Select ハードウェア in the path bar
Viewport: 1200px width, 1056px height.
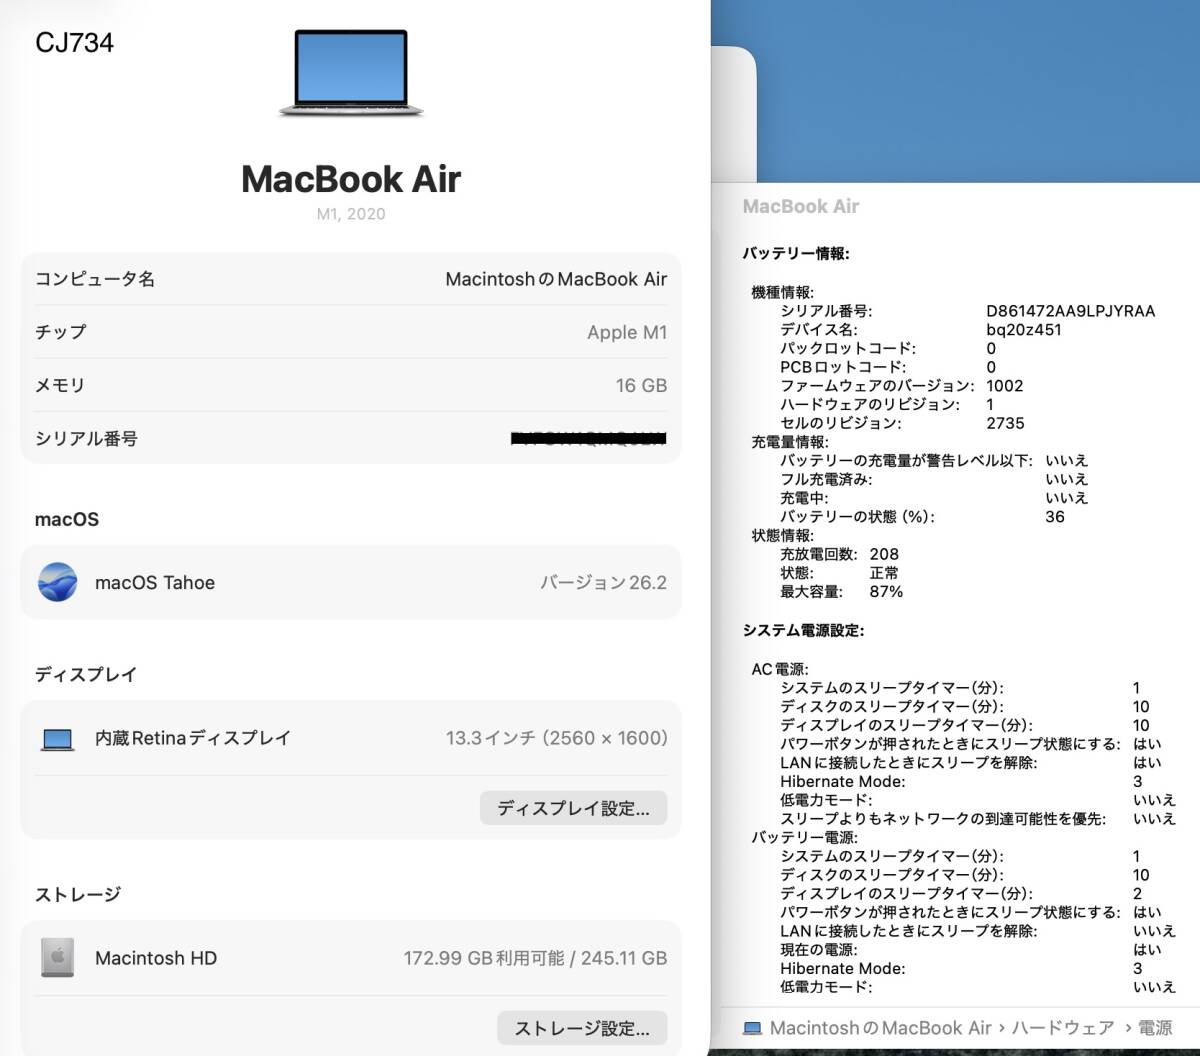click(1062, 1028)
